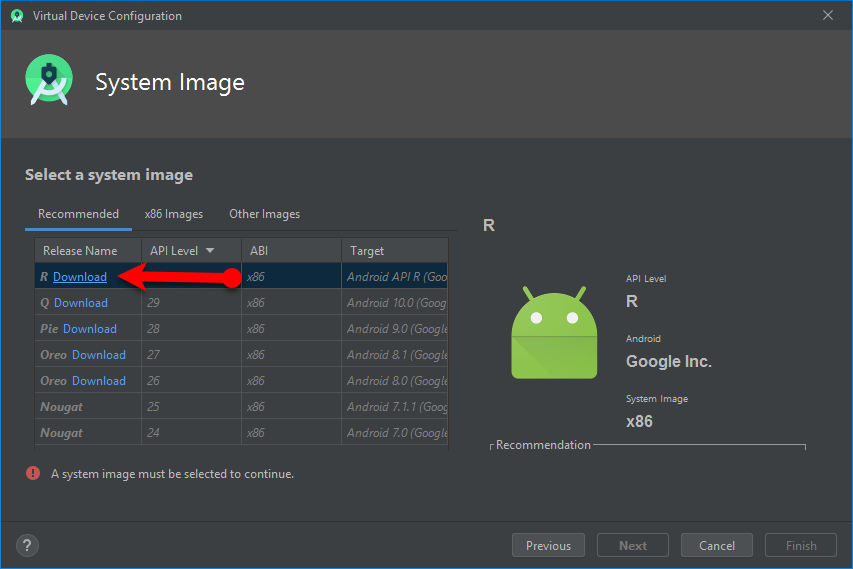Select the Recommended tab
Viewport: 853px width, 569px height.
pyautogui.click(x=78, y=214)
